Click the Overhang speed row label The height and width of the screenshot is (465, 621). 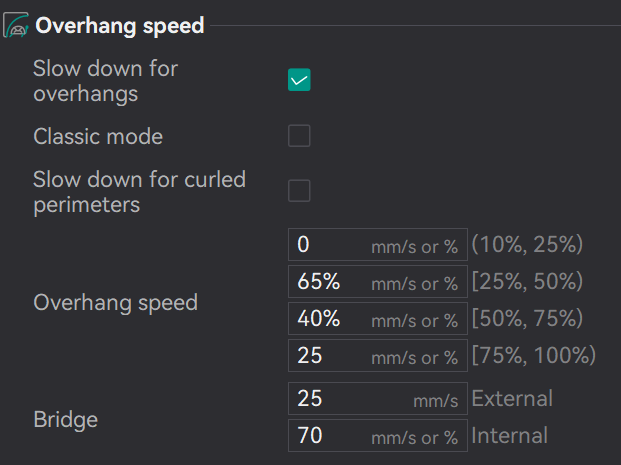pyautogui.click(x=115, y=302)
